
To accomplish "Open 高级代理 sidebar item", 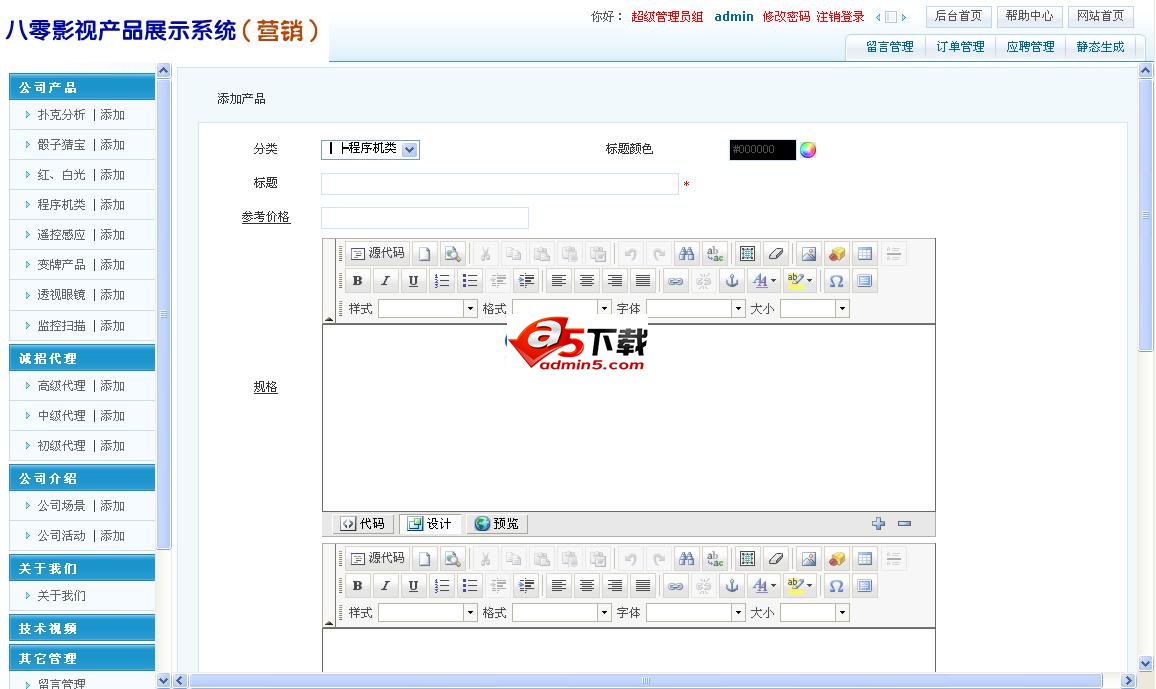I will coord(61,386).
